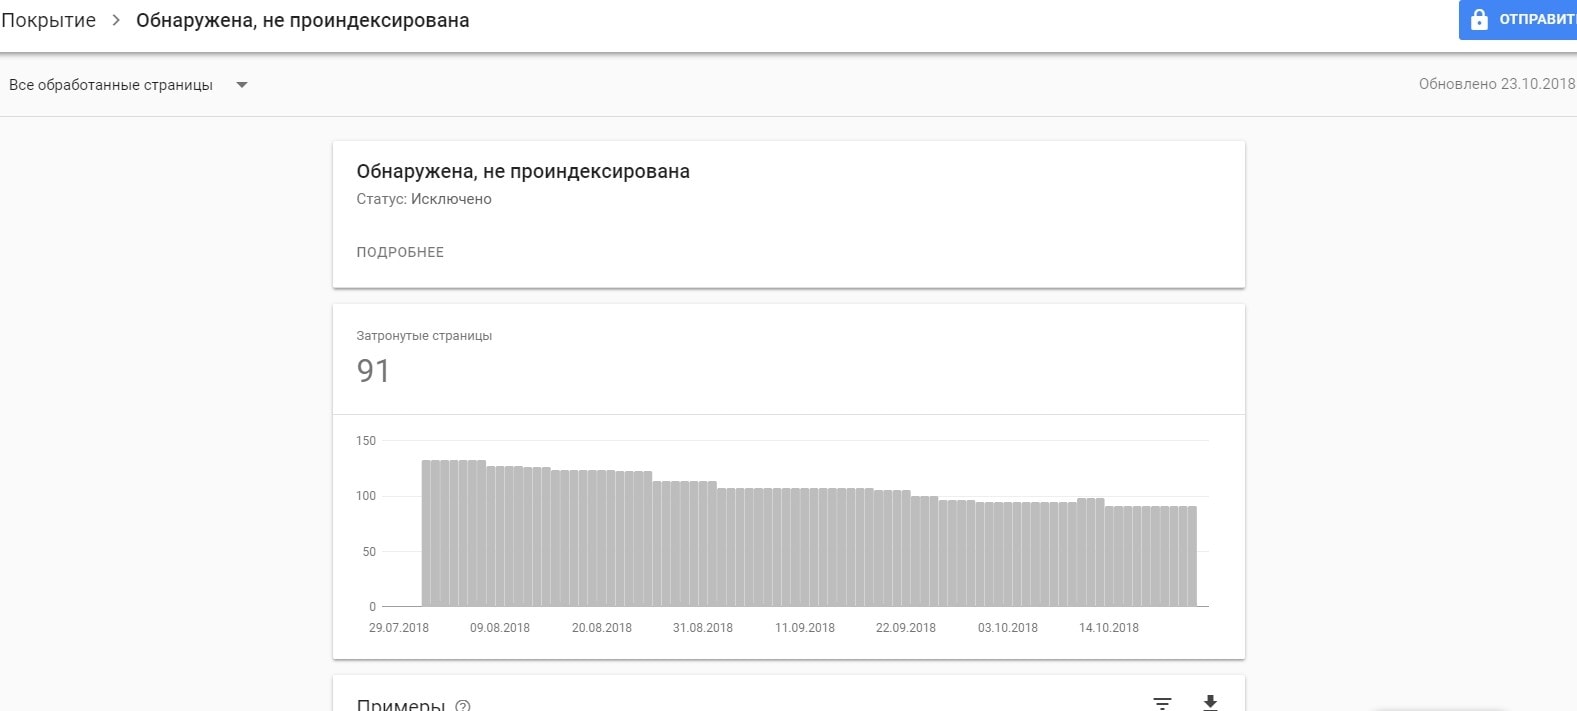Image resolution: width=1577 pixels, height=711 pixels.
Task: Click the Примеры section heading
Action: pyautogui.click(x=400, y=704)
